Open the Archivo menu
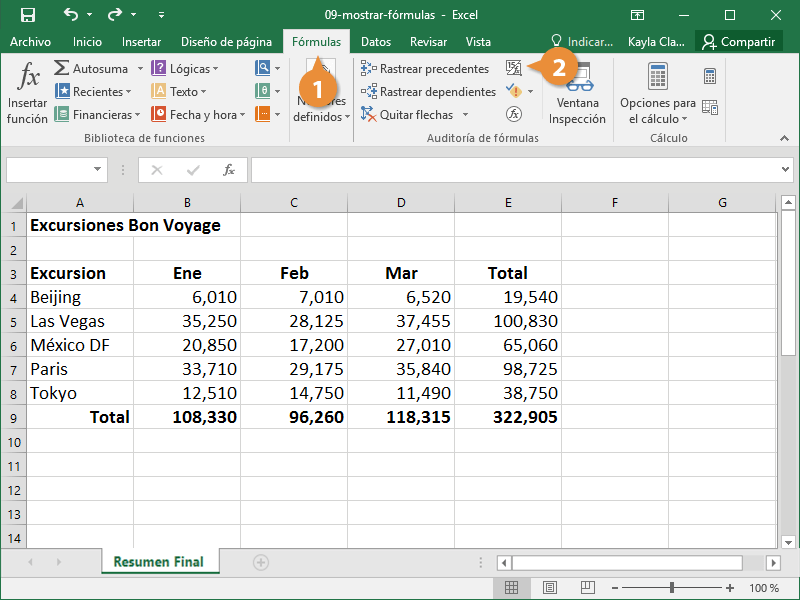Screen dimensions: 800x600 coord(30,42)
